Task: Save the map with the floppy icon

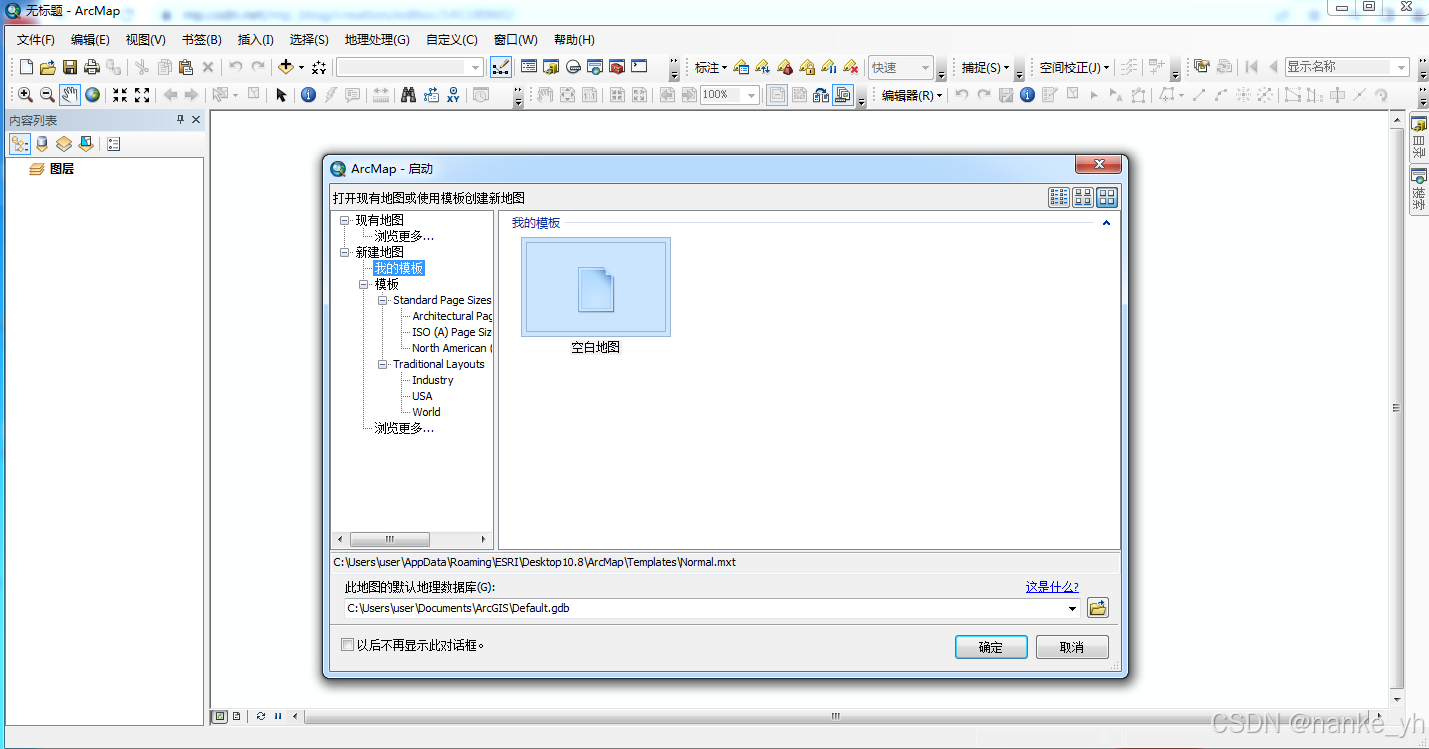Action: (70, 67)
